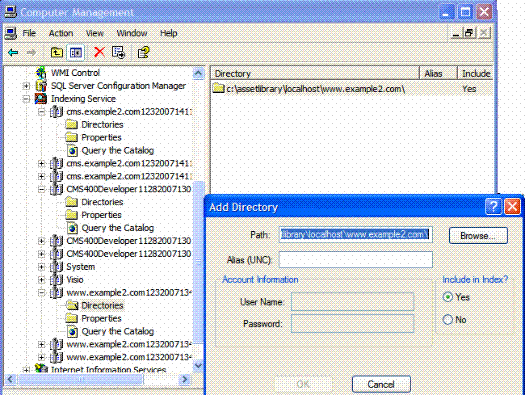
Task: Sort by the Alias column header
Action: coord(438,73)
